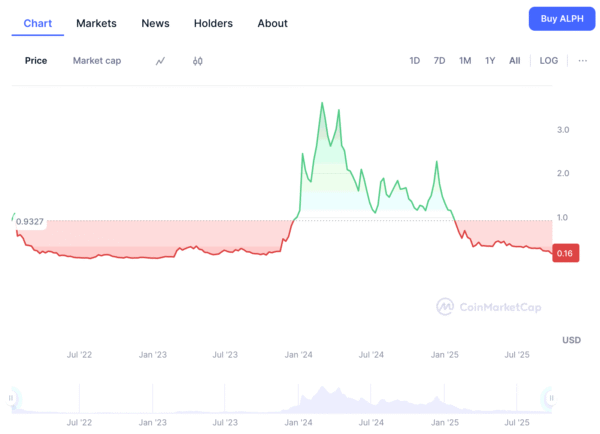Click the left range slider handle

11,398
